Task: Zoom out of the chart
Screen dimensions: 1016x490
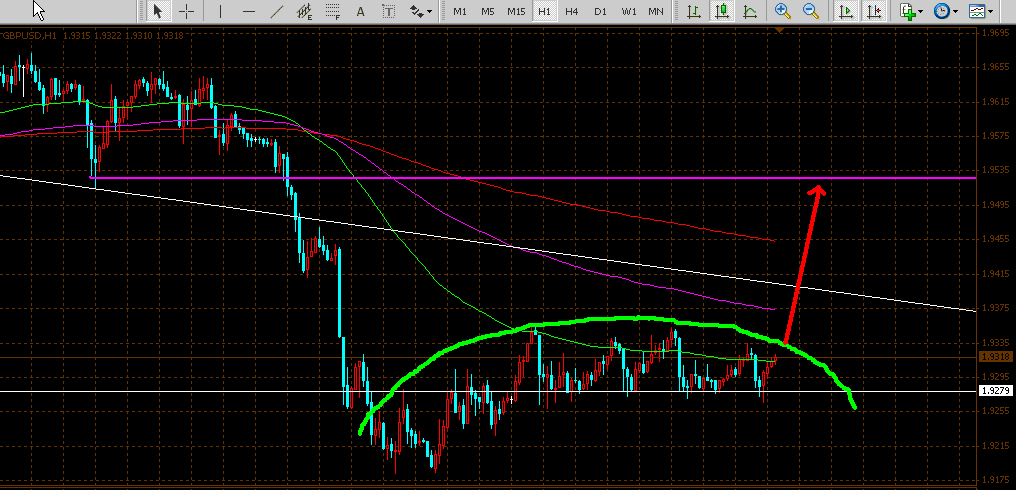Action: point(811,11)
